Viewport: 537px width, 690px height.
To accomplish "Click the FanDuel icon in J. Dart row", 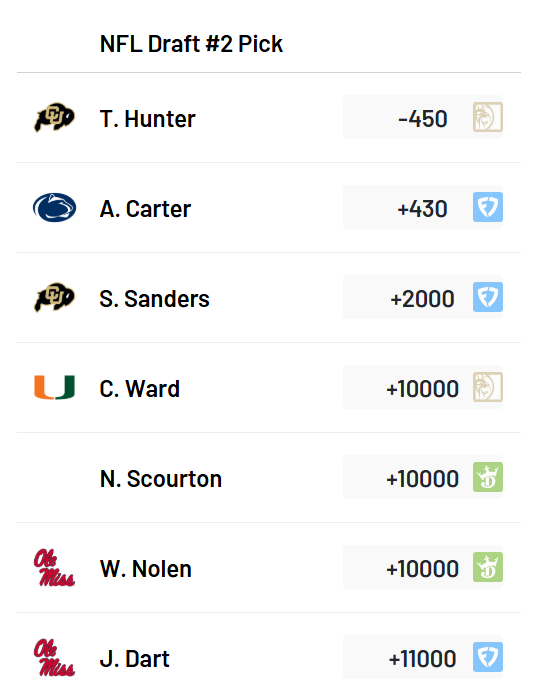I will pyautogui.click(x=488, y=657).
